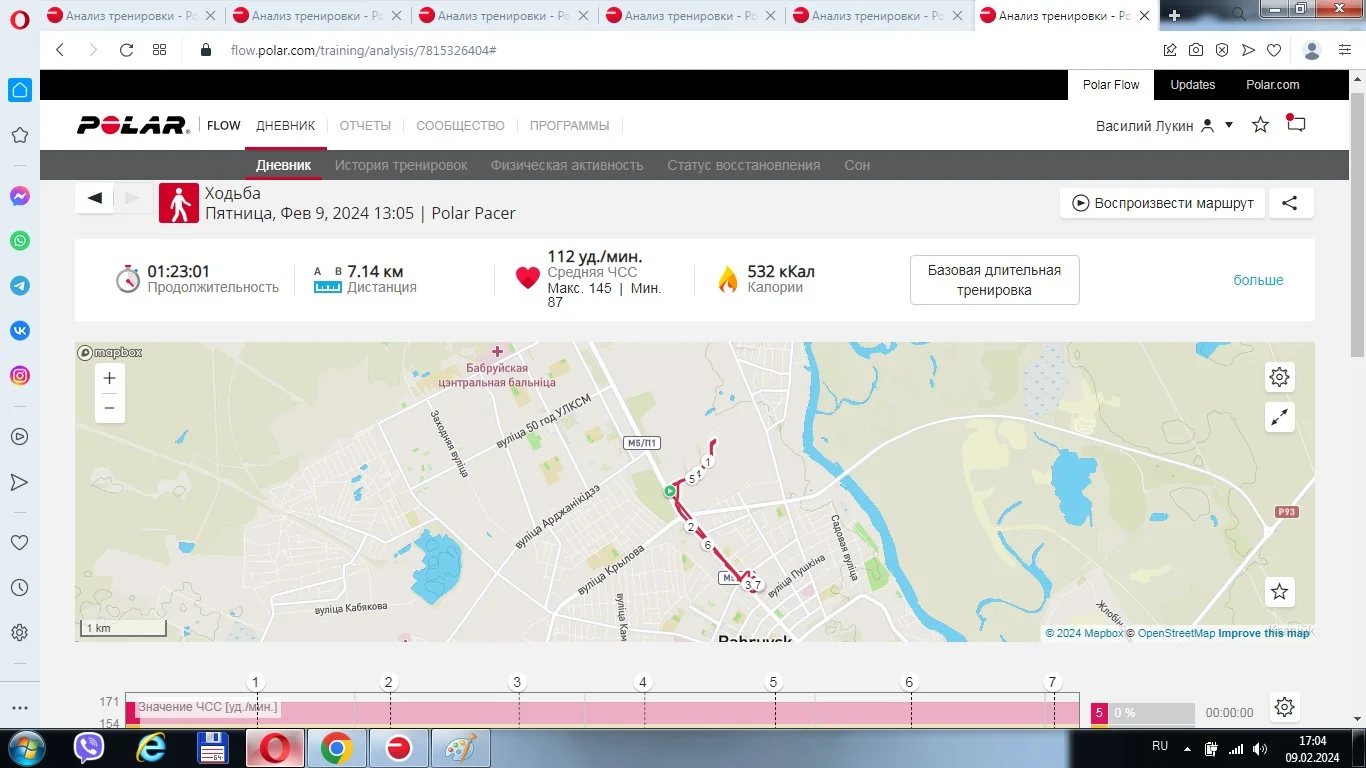The width and height of the screenshot is (1366, 768).
Task: Click the walking sport icon
Action: [x=179, y=203]
